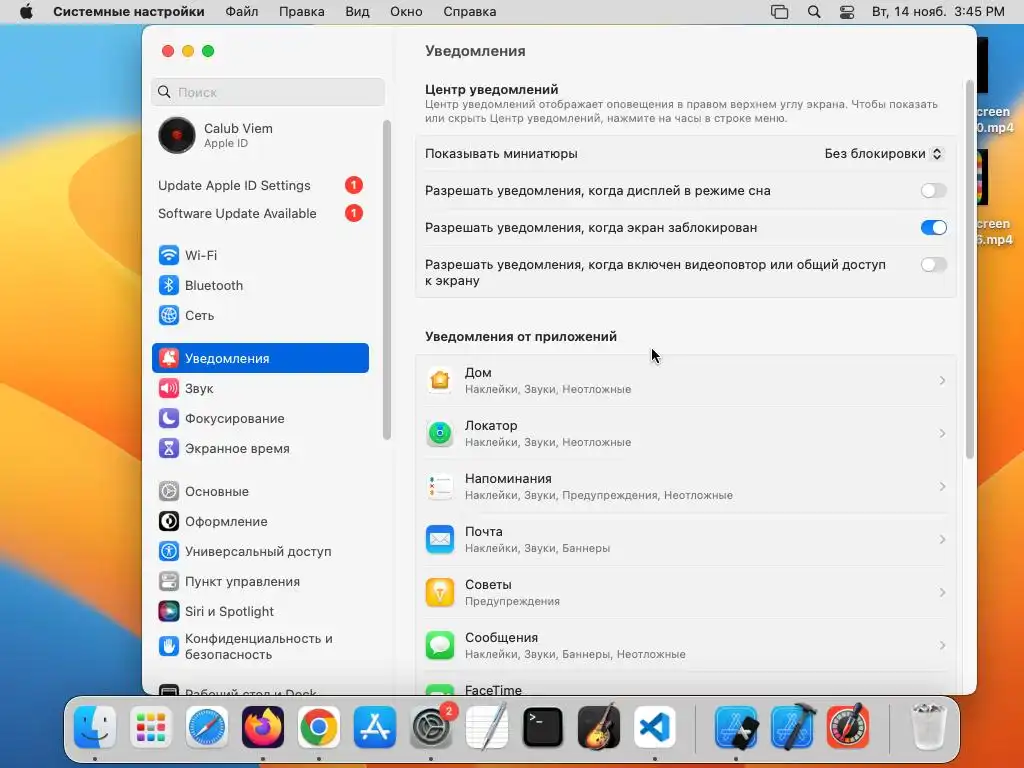Open Safari from the Dock
1024x768 pixels.
(207, 727)
